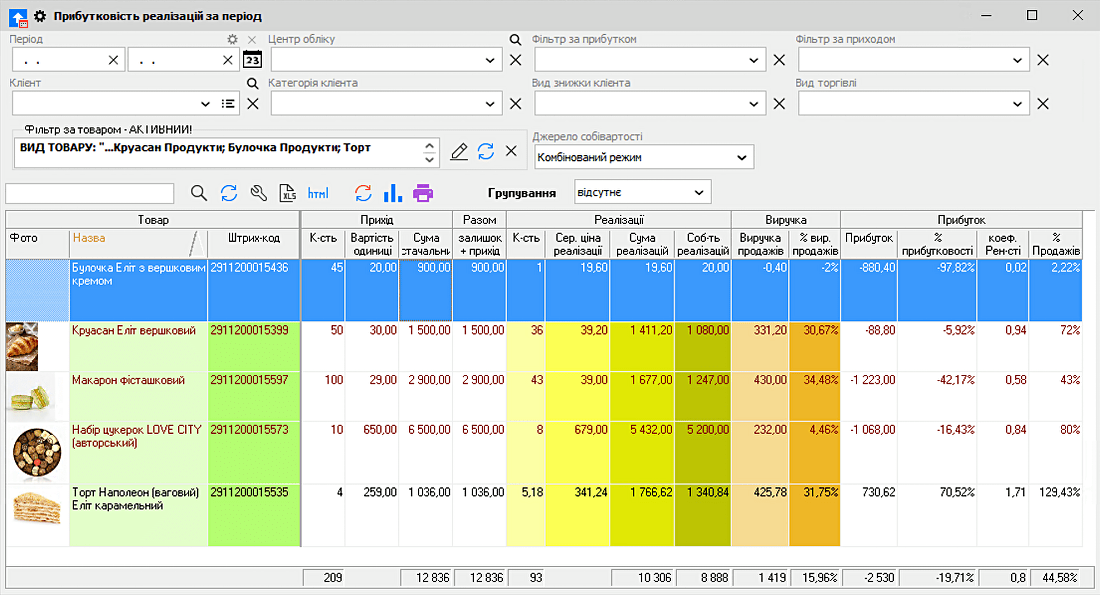This screenshot has width=1100, height=595.
Task: Focus the table search input field
Action: [x=90, y=193]
